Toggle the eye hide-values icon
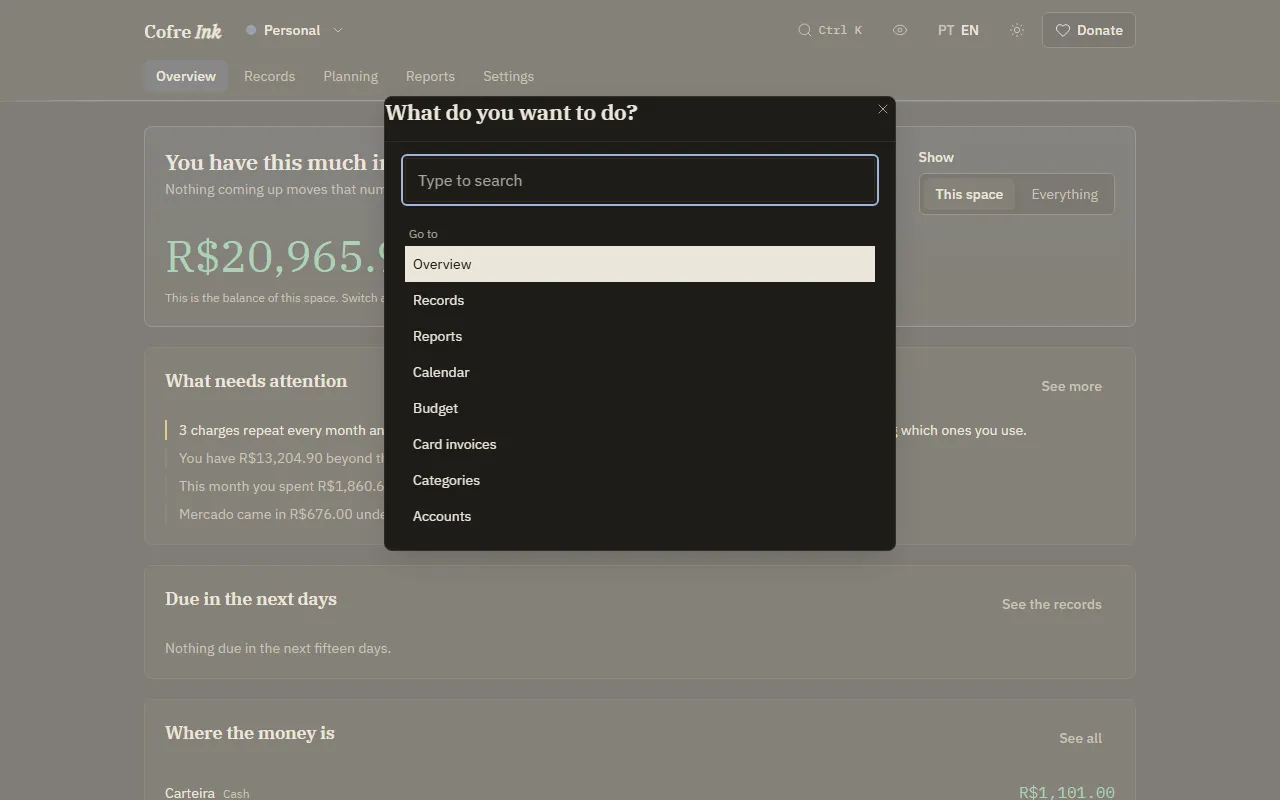This screenshot has height=800, width=1280. click(900, 30)
